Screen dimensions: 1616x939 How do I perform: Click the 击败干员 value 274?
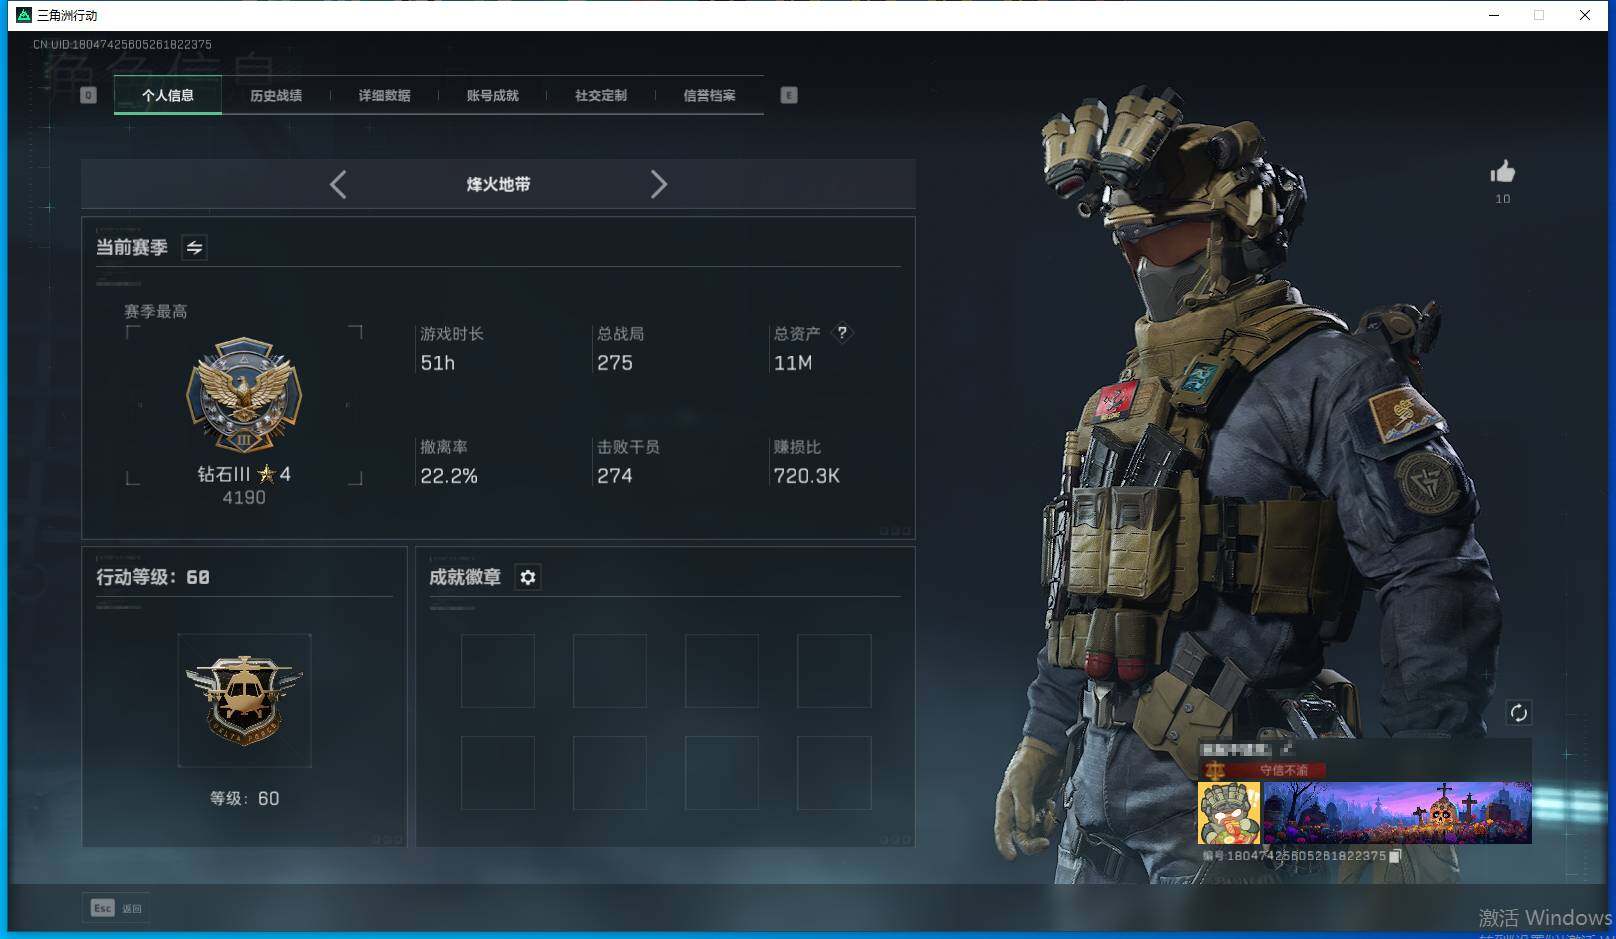(x=615, y=476)
